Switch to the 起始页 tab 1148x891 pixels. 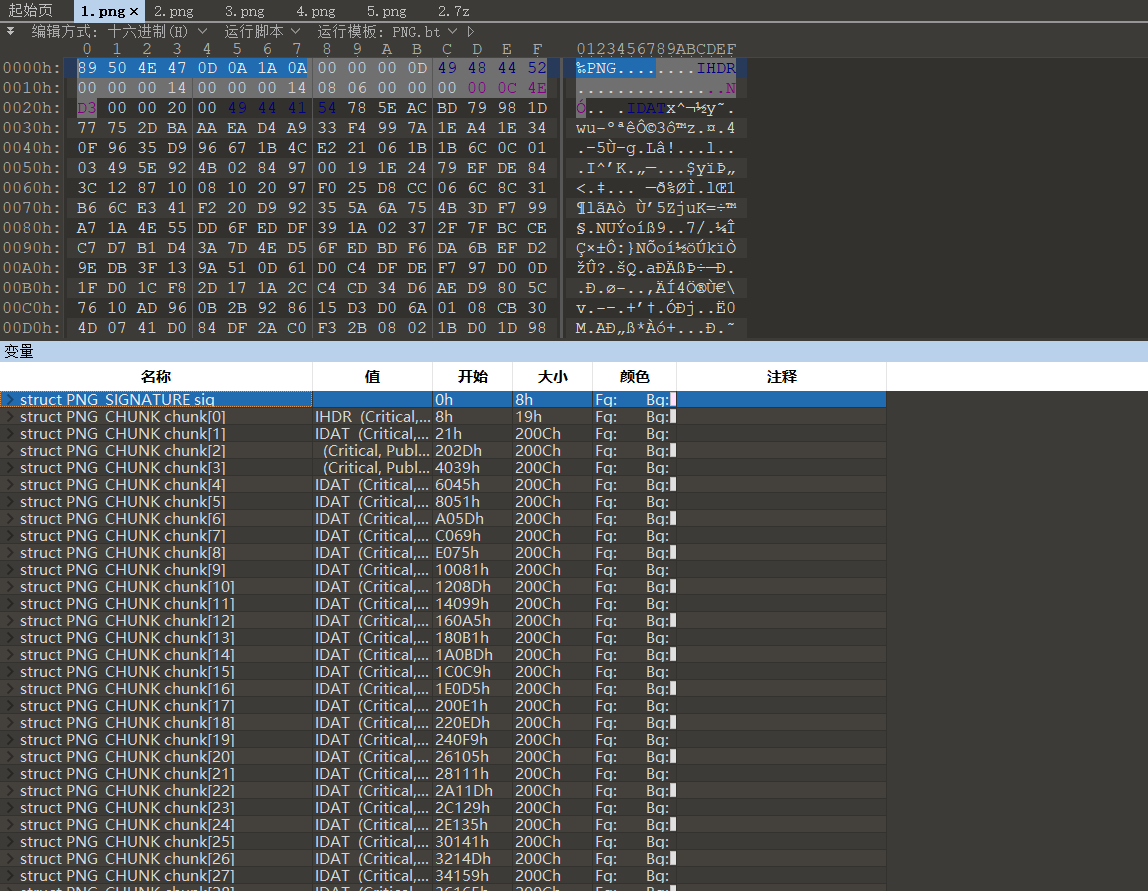coord(30,11)
